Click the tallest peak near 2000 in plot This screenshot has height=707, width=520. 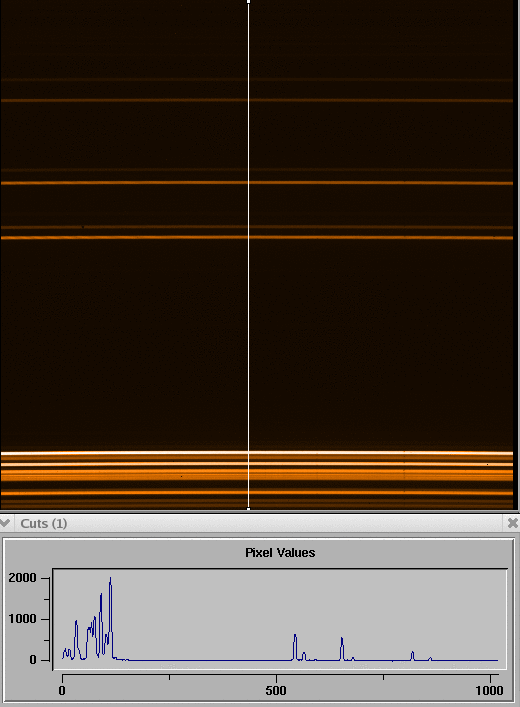tap(110, 579)
